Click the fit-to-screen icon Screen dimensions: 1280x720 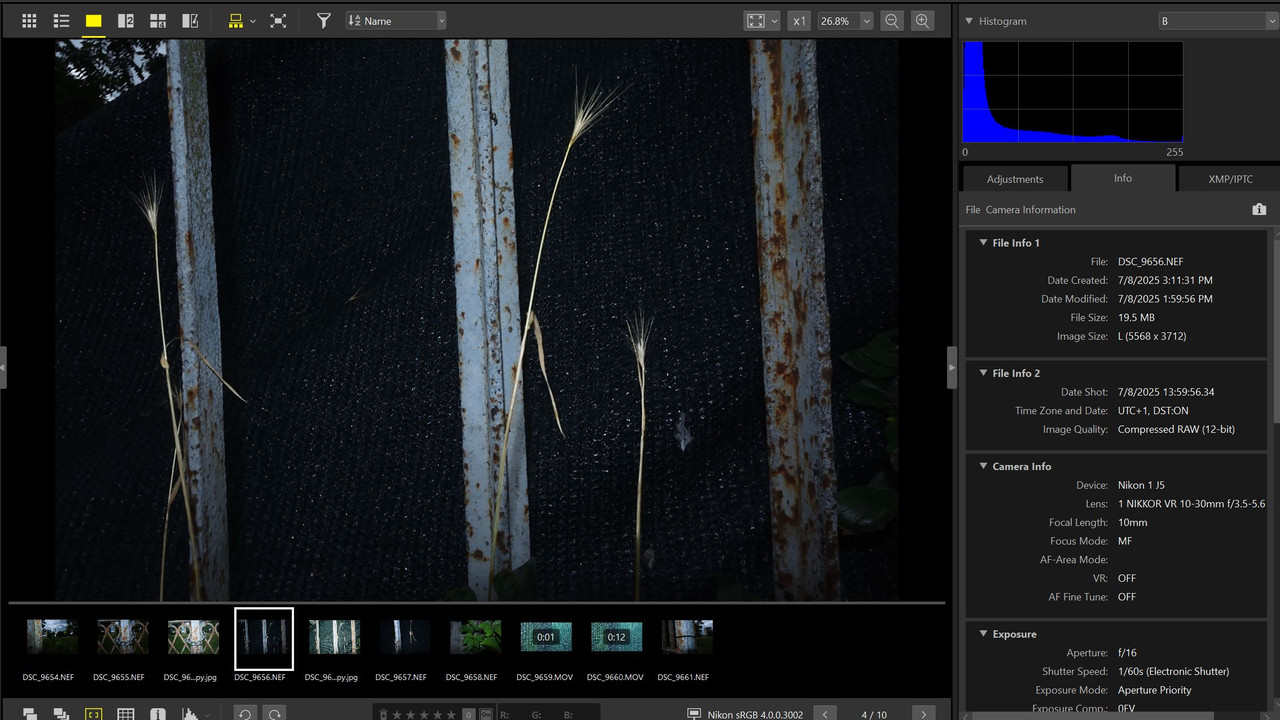(756, 20)
